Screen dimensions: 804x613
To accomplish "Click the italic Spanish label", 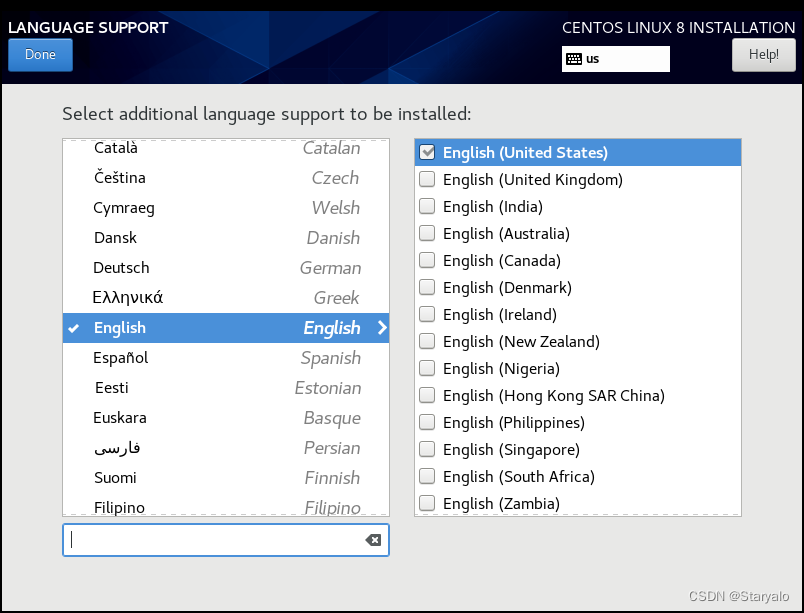I will [331, 358].
